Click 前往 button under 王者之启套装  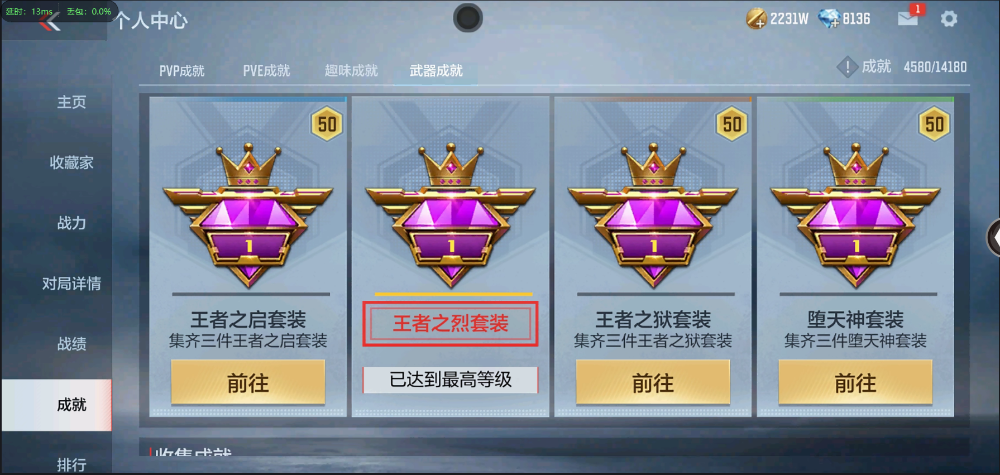pyautogui.click(x=248, y=383)
